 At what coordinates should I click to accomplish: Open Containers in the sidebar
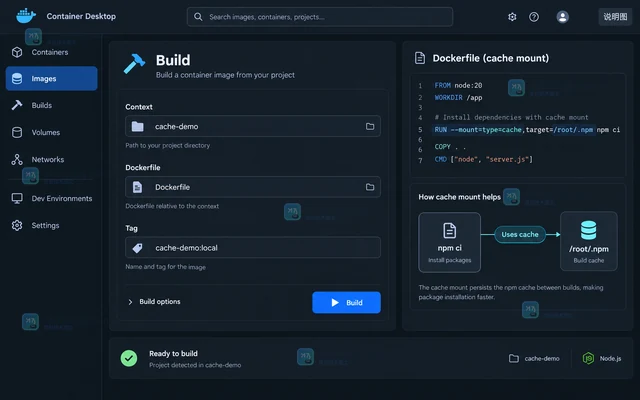click(51, 52)
